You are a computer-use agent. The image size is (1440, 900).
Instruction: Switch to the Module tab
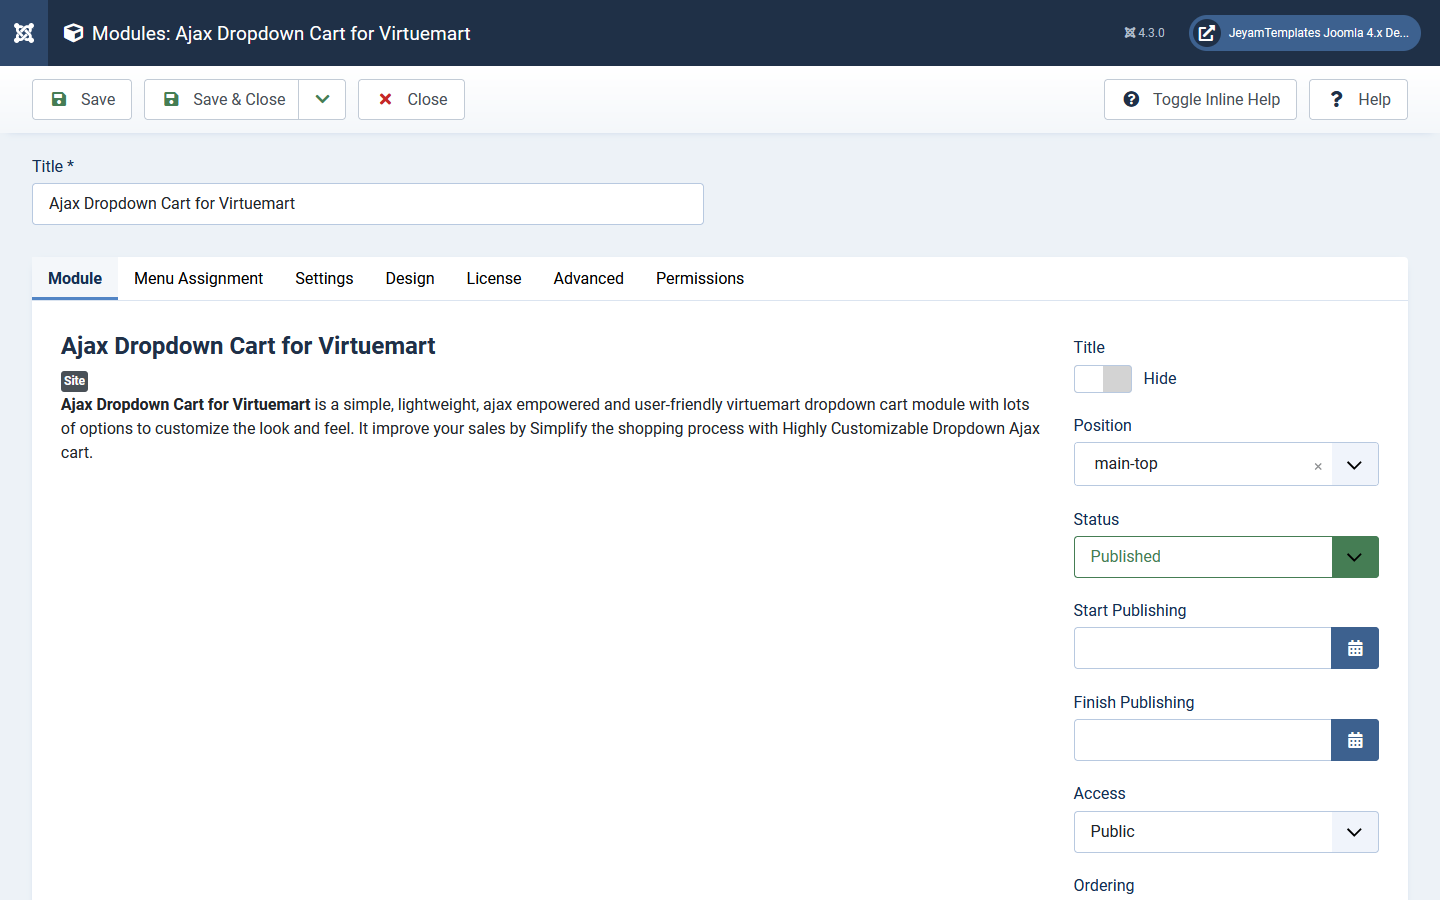(75, 278)
